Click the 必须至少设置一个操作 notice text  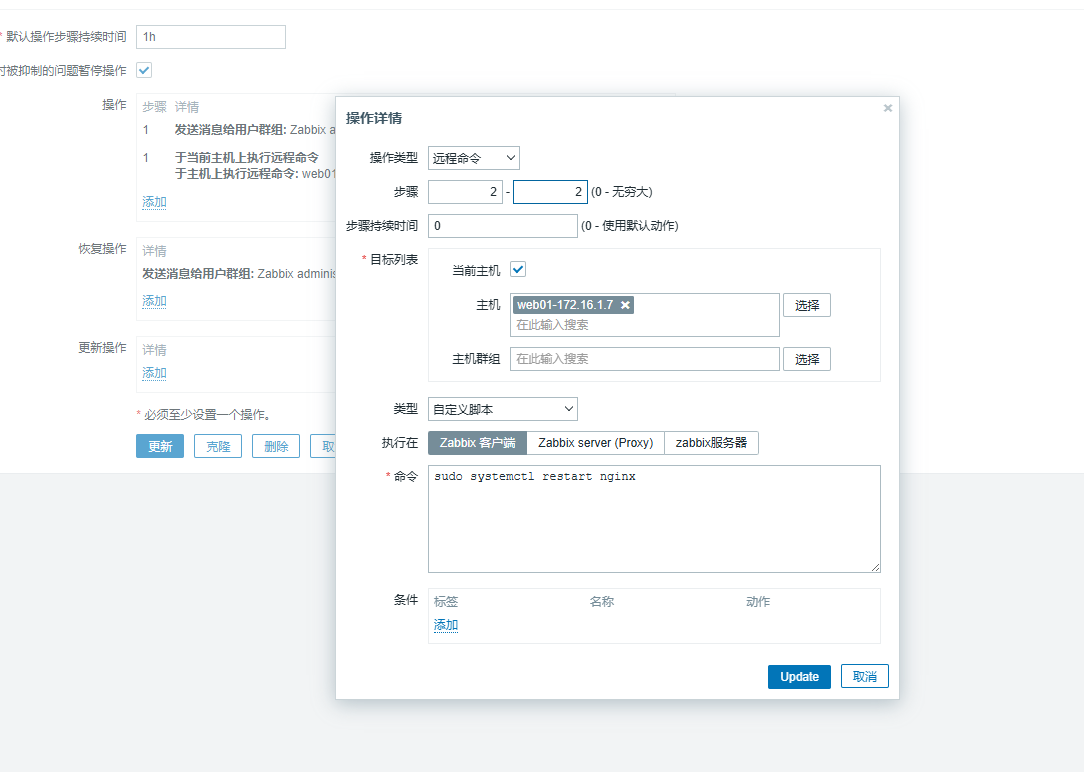click(x=207, y=415)
